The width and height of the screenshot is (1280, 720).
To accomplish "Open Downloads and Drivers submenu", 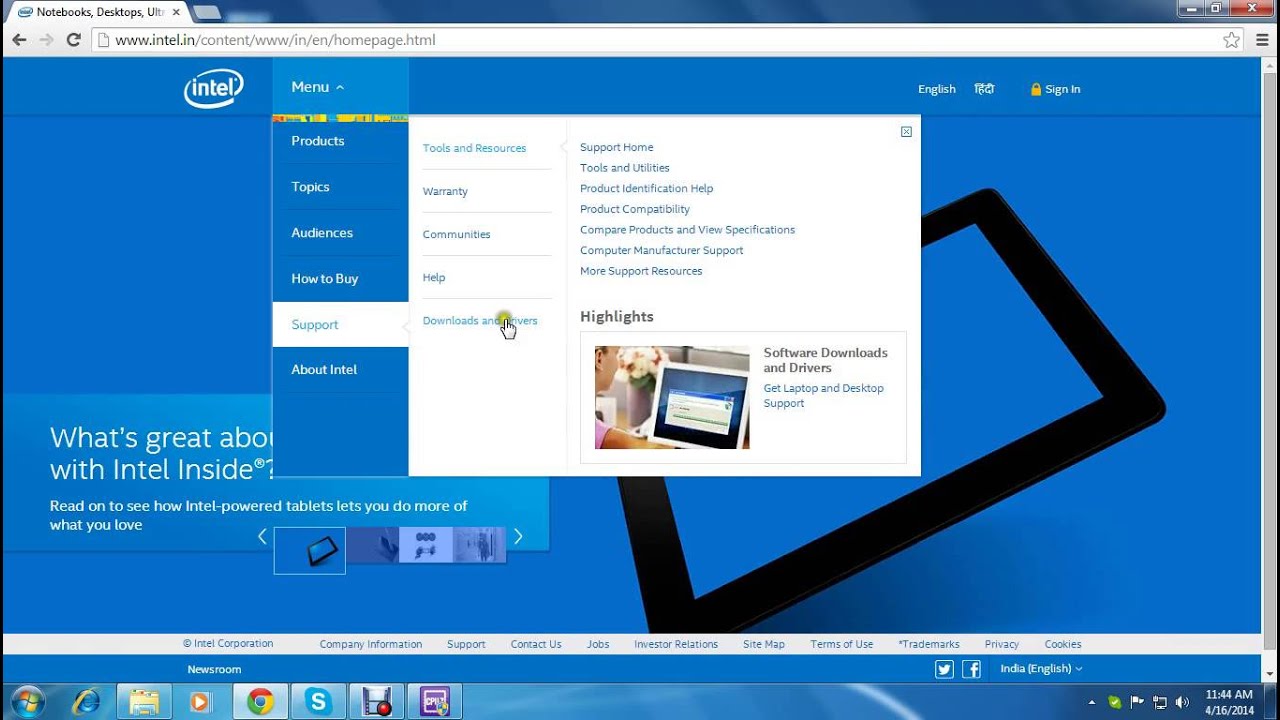I will coord(480,321).
